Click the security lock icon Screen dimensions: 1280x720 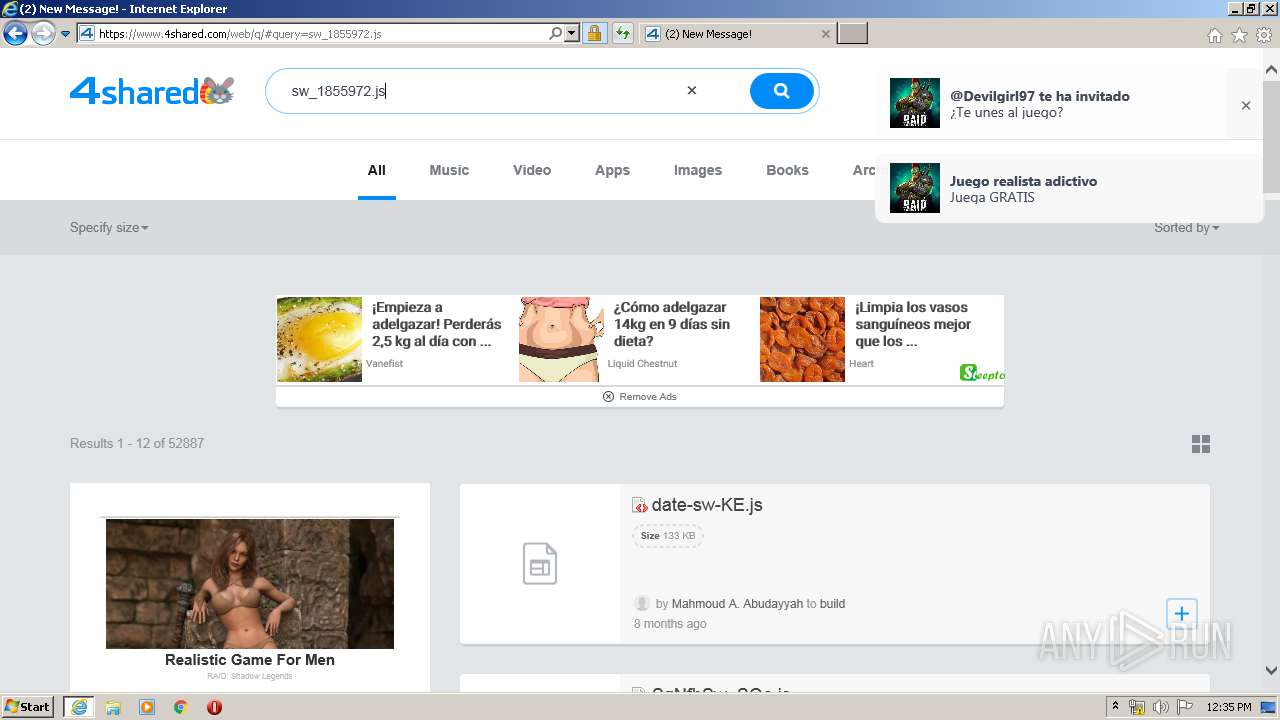click(x=594, y=34)
